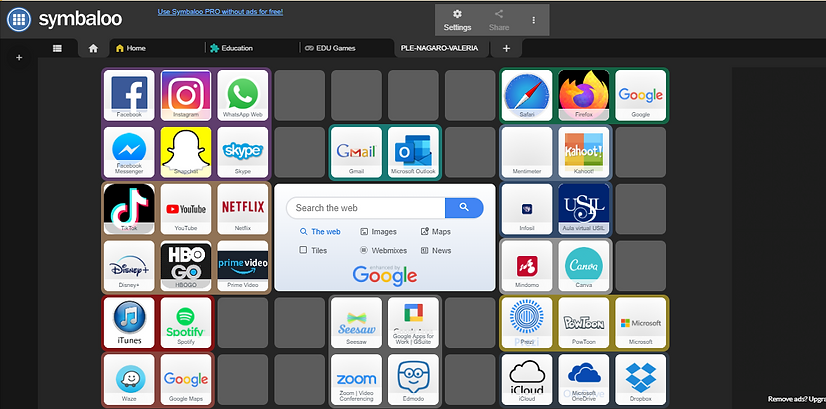Open the Instagram tile
826x409 pixels.
click(x=186, y=95)
